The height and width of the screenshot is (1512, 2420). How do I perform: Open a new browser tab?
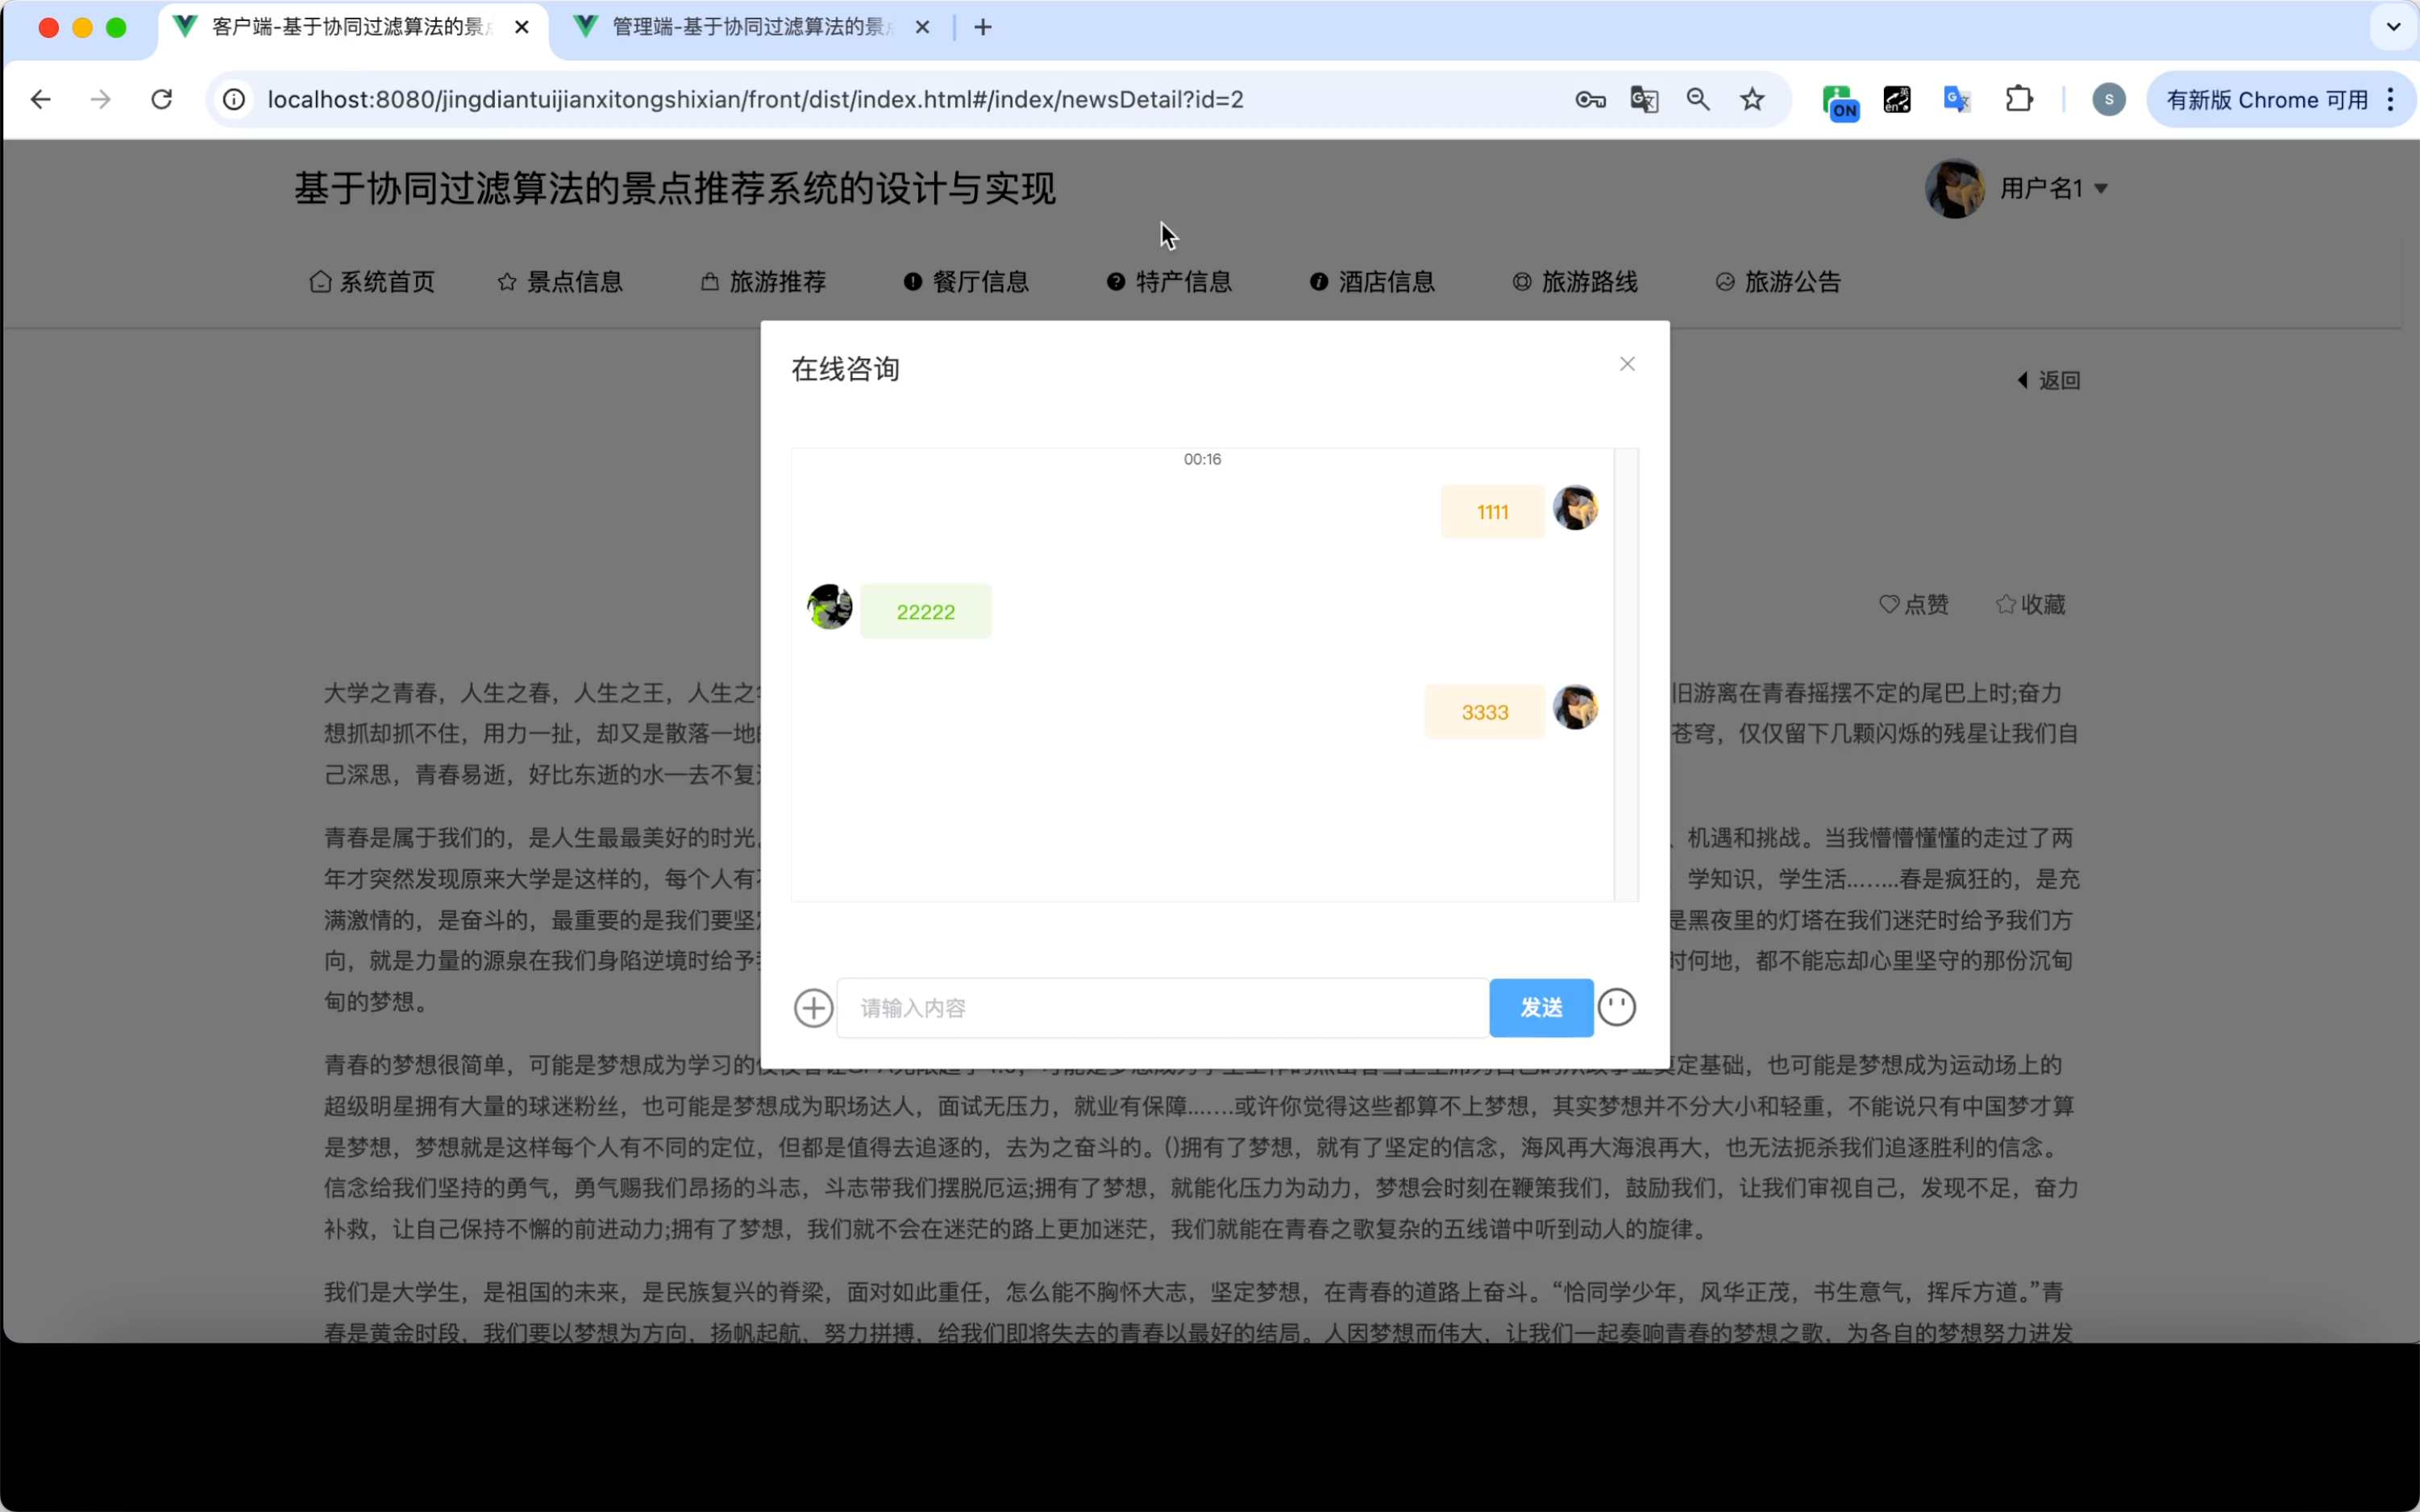click(983, 27)
